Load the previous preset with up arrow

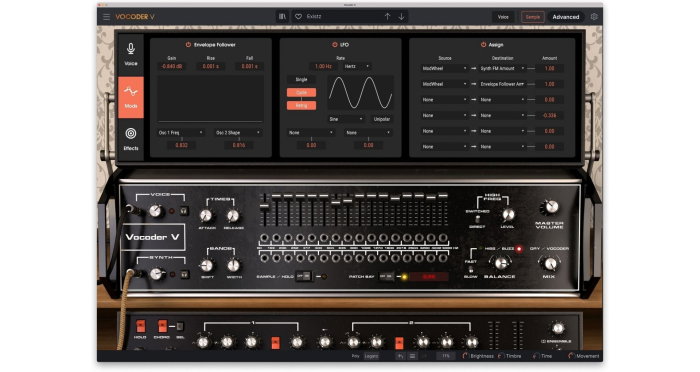[387, 17]
